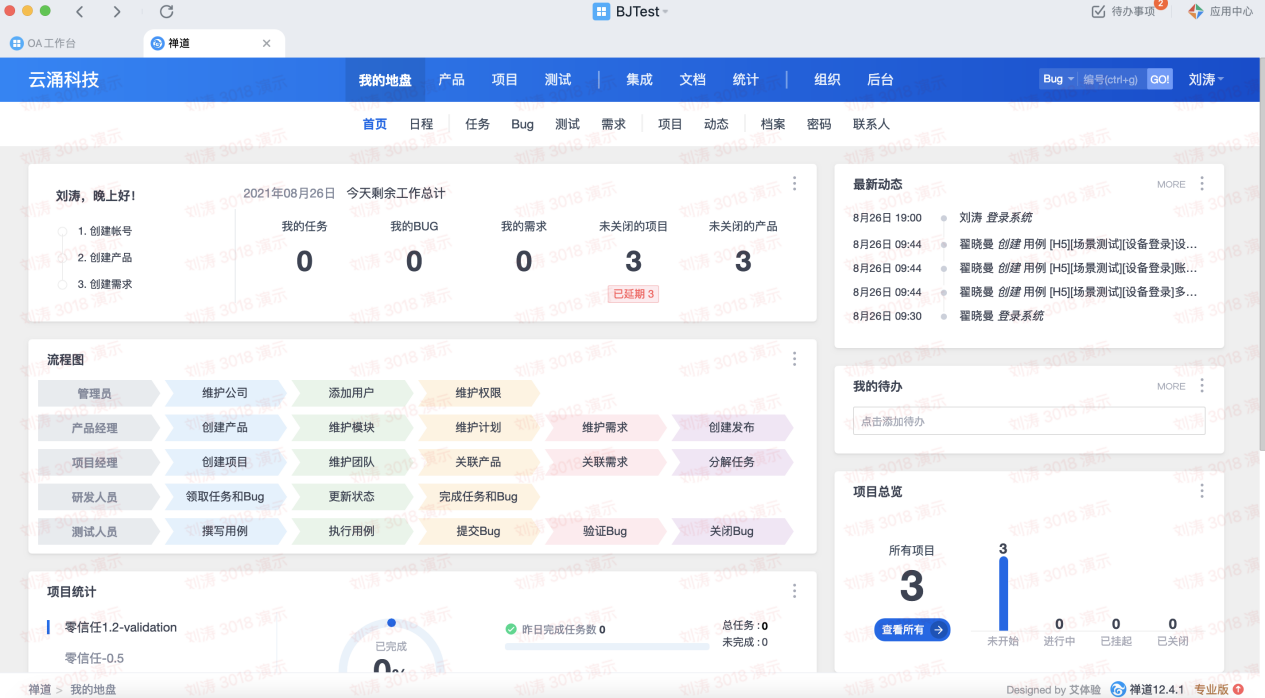Screen dimensions: 1265x698
Task: Click MORE link in 我的待办 panel
Action: coord(1171,386)
